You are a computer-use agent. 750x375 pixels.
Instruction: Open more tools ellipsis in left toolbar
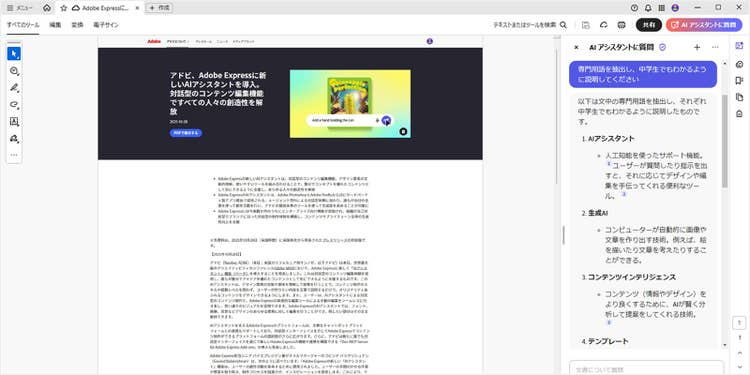pyautogui.click(x=14, y=155)
